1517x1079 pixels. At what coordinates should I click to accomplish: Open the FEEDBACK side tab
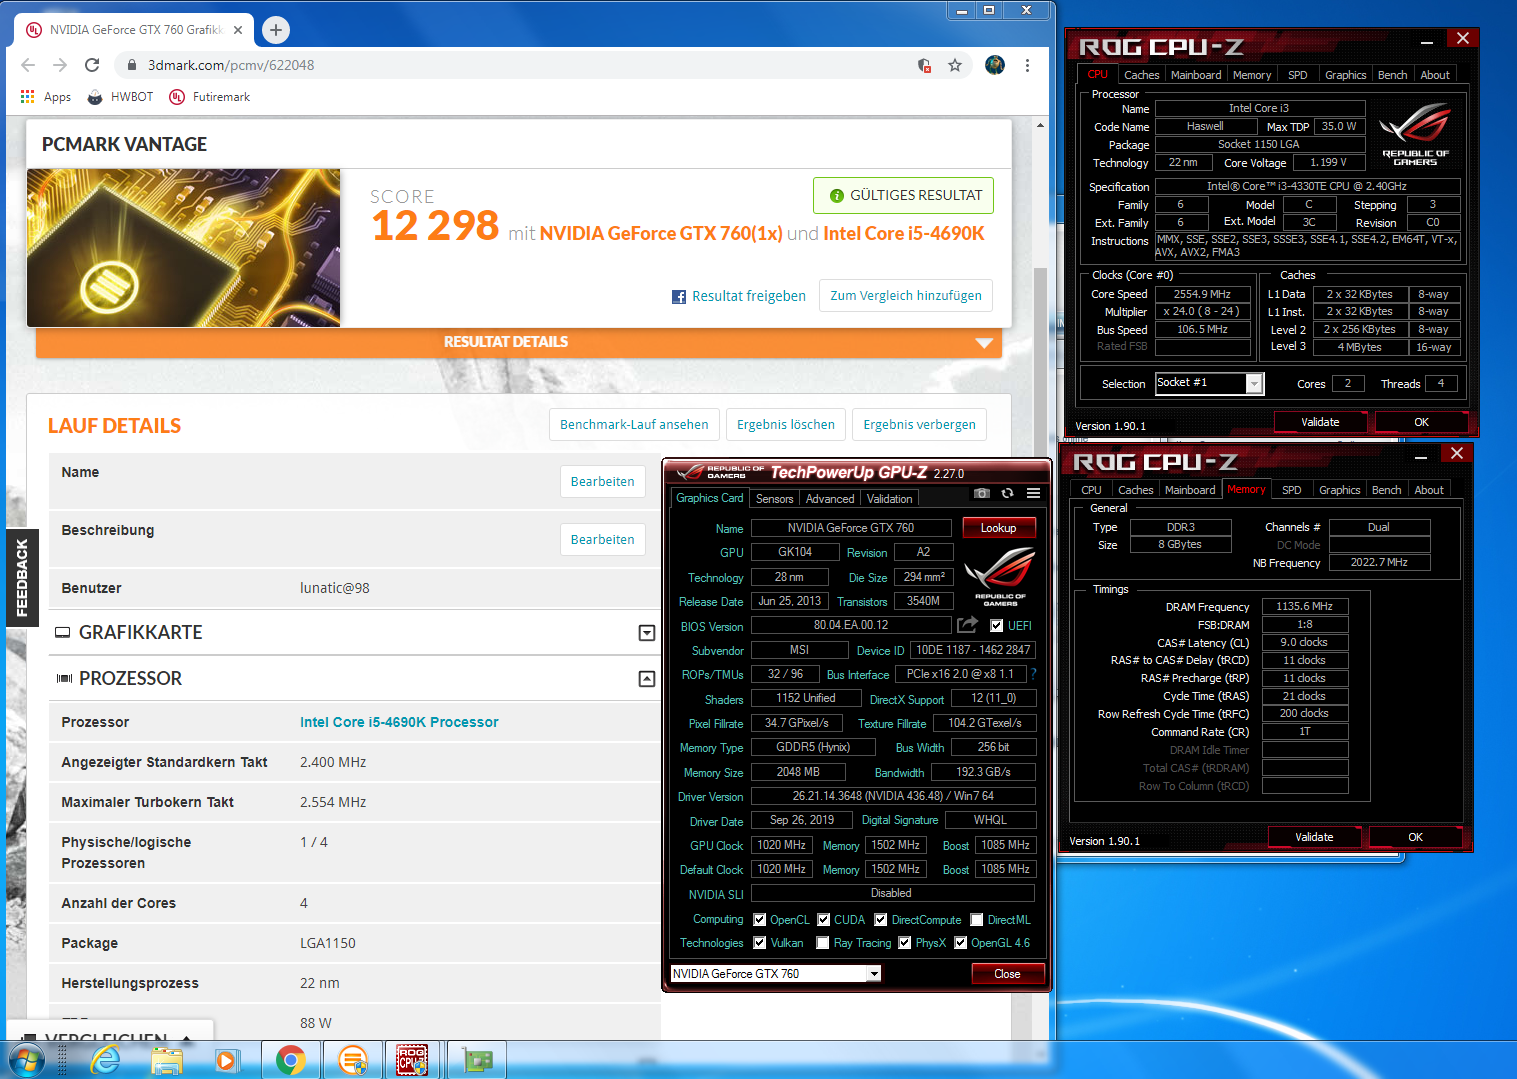[x=22, y=577]
